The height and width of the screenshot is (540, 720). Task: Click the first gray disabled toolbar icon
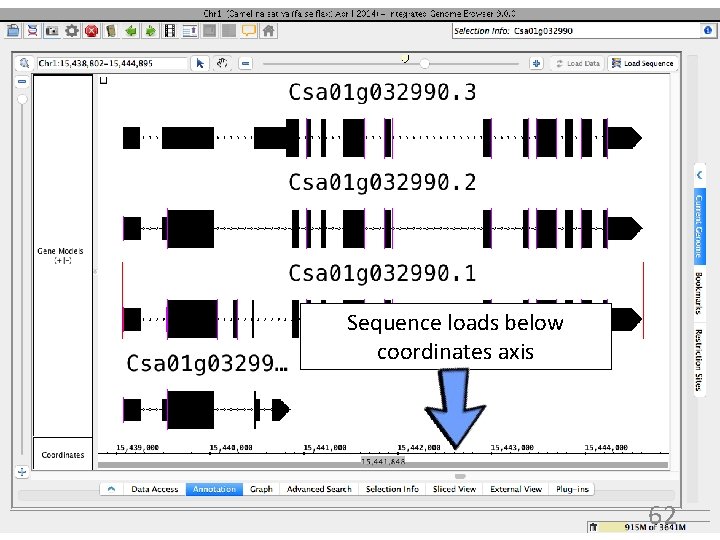click(209, 31)
